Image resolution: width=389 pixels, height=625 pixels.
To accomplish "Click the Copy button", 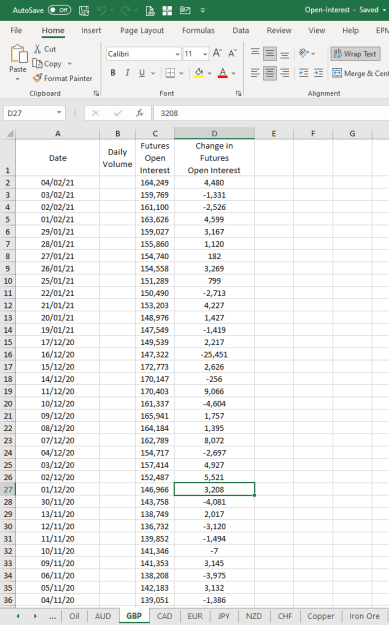I will coord(47,64).
